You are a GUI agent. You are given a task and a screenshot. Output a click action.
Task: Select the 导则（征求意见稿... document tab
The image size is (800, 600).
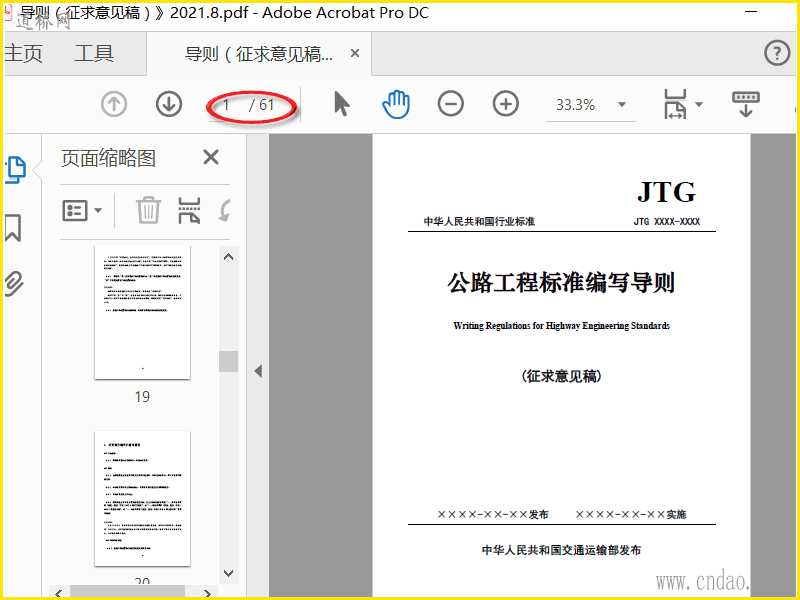(x=259, y=54)
